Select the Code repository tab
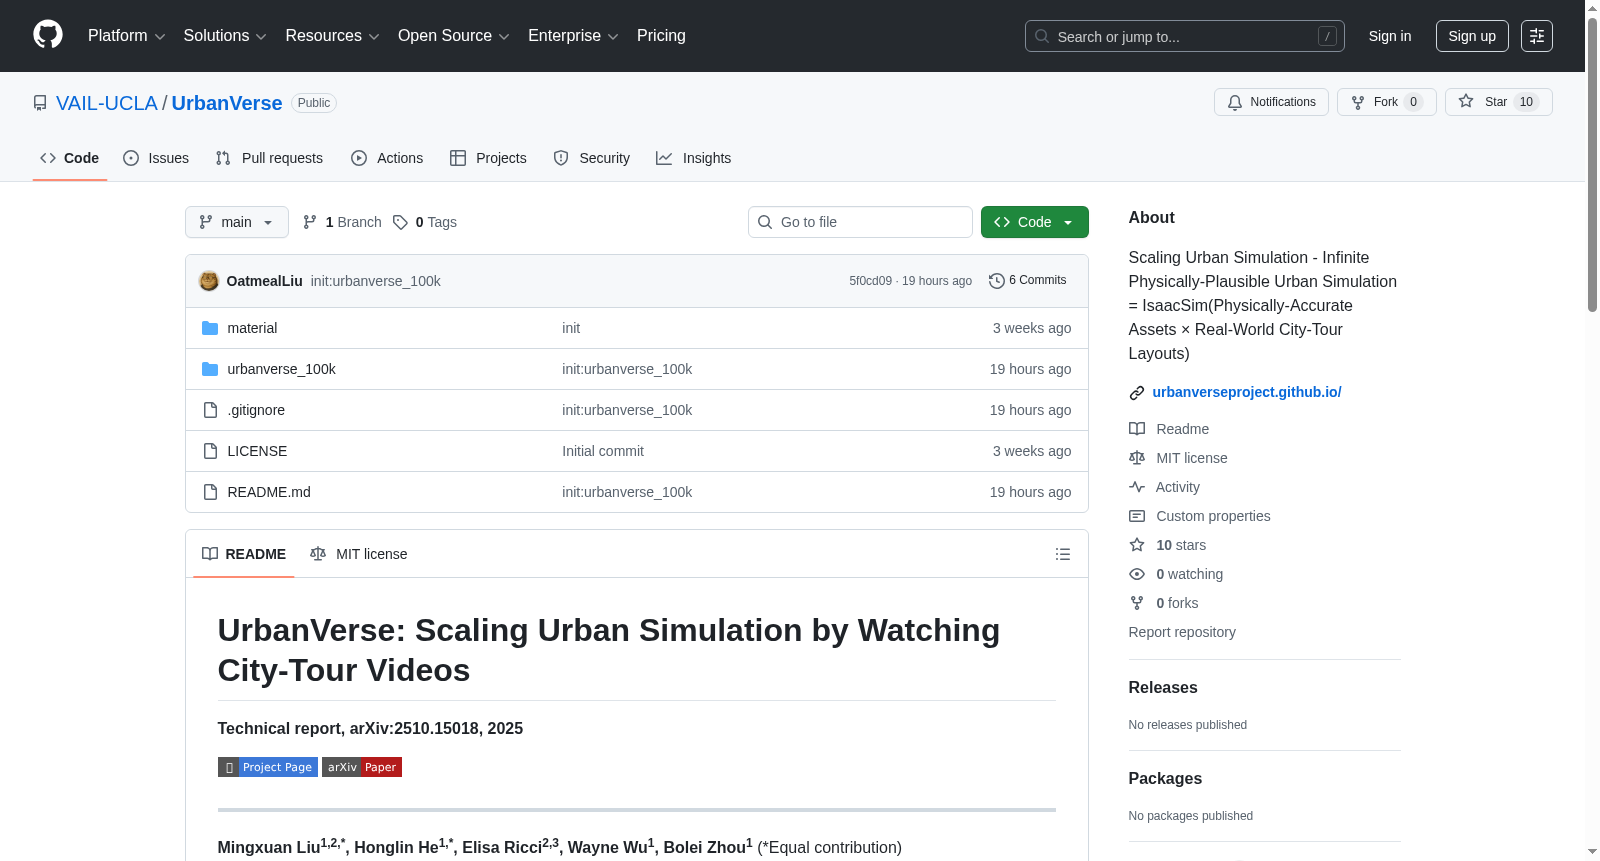This screenshot has height=861, width=1600. pyautogui.click(x=69, y=158)
